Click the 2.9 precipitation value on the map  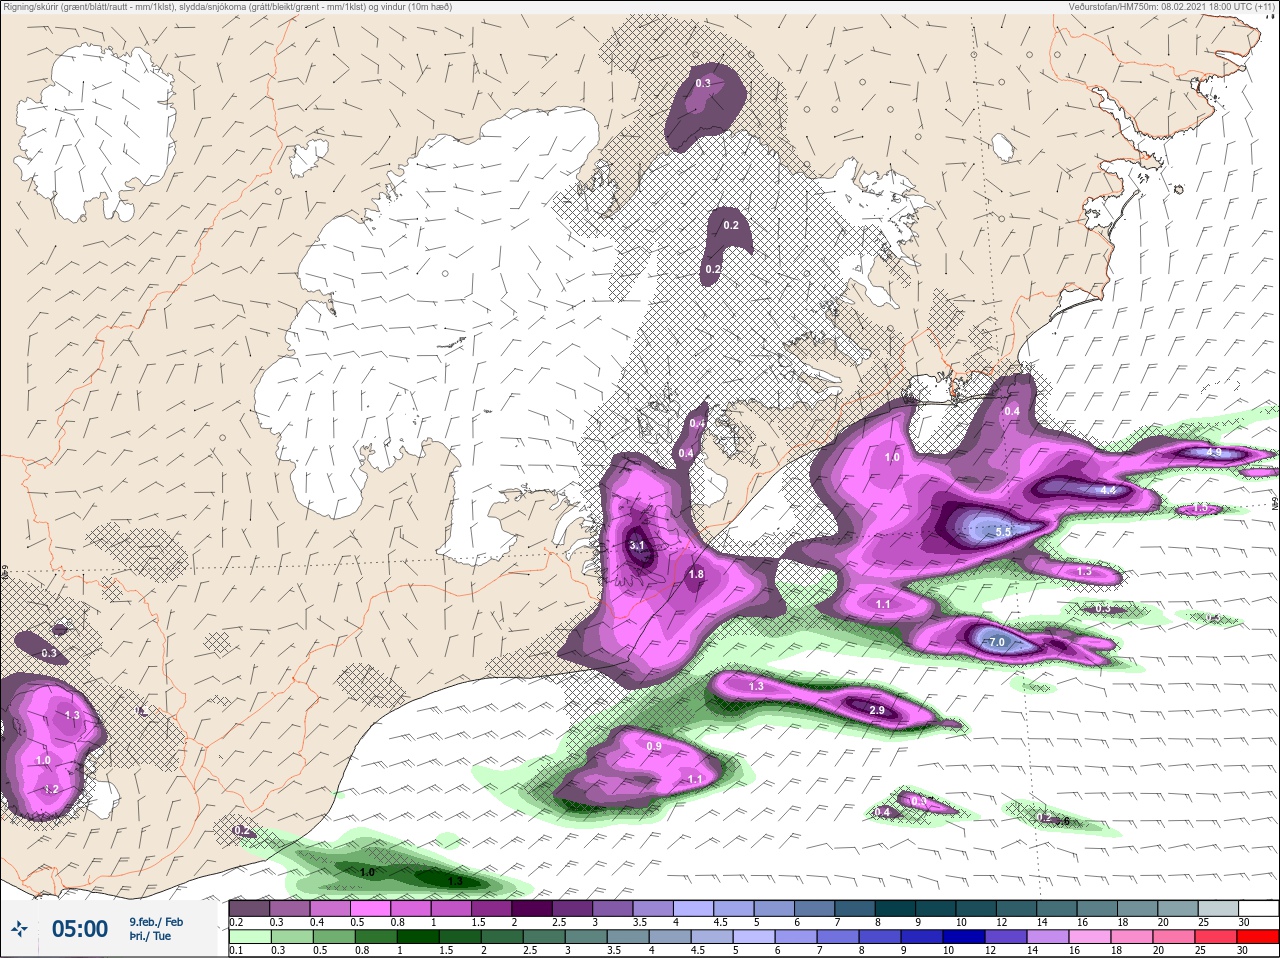(x=877, y=710)
